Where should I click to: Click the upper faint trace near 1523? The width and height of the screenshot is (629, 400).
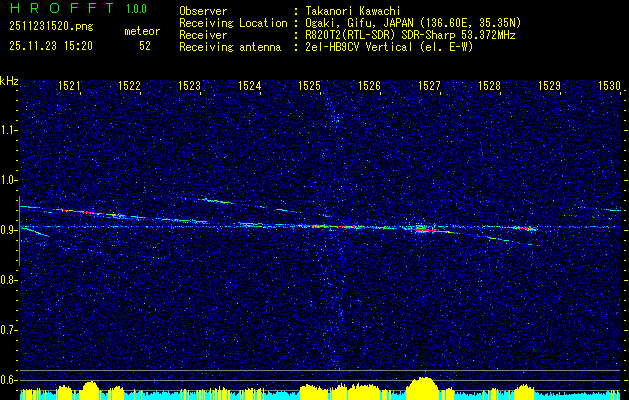pyautogui.click(x=217, y=201)
